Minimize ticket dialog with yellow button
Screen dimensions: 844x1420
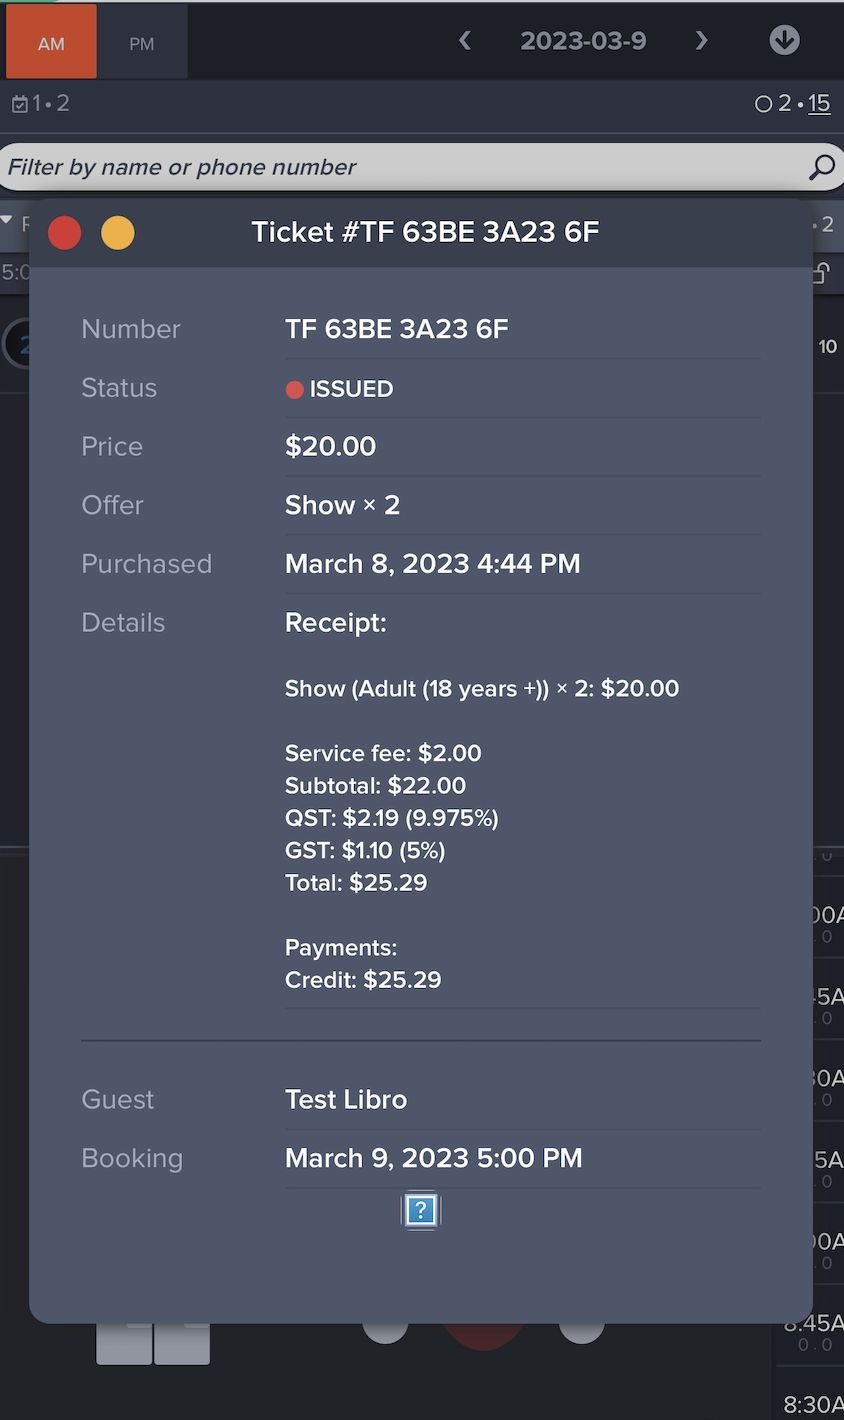[x=118, y=233]
